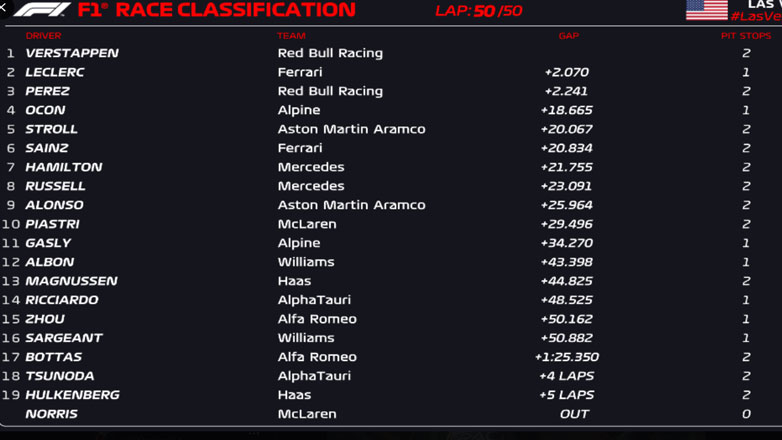Select the OCON driver name
Screen dimensions: 782x440
point(45,110)
